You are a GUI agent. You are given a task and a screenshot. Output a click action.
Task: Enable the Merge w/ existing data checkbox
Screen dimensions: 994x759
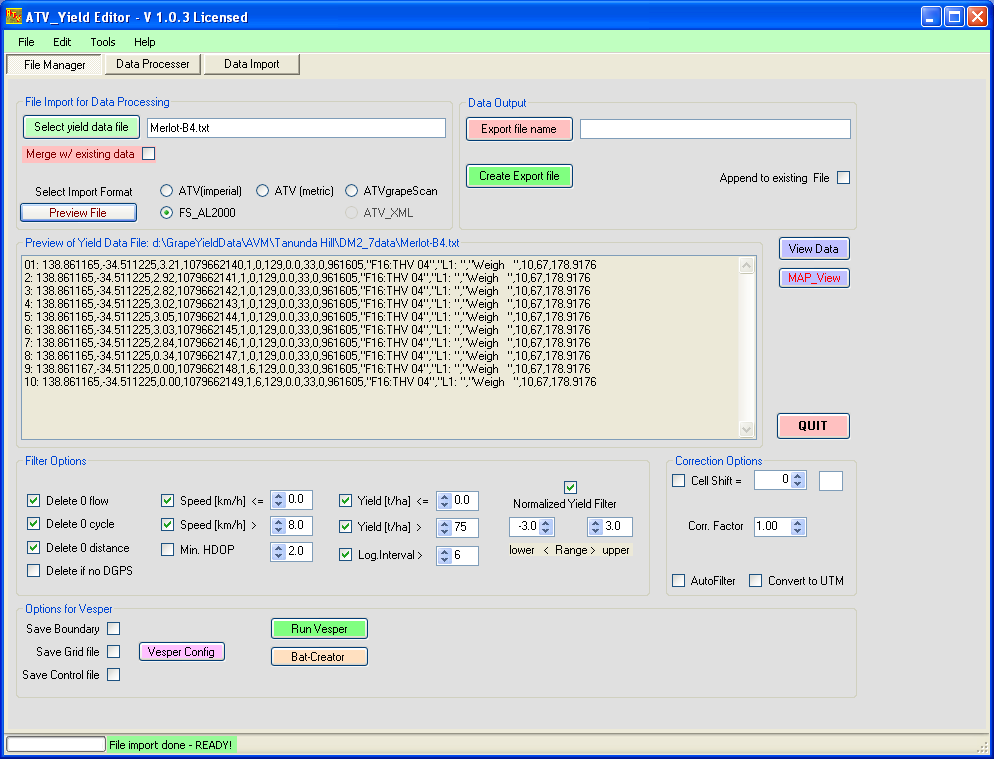click(149, 154)
